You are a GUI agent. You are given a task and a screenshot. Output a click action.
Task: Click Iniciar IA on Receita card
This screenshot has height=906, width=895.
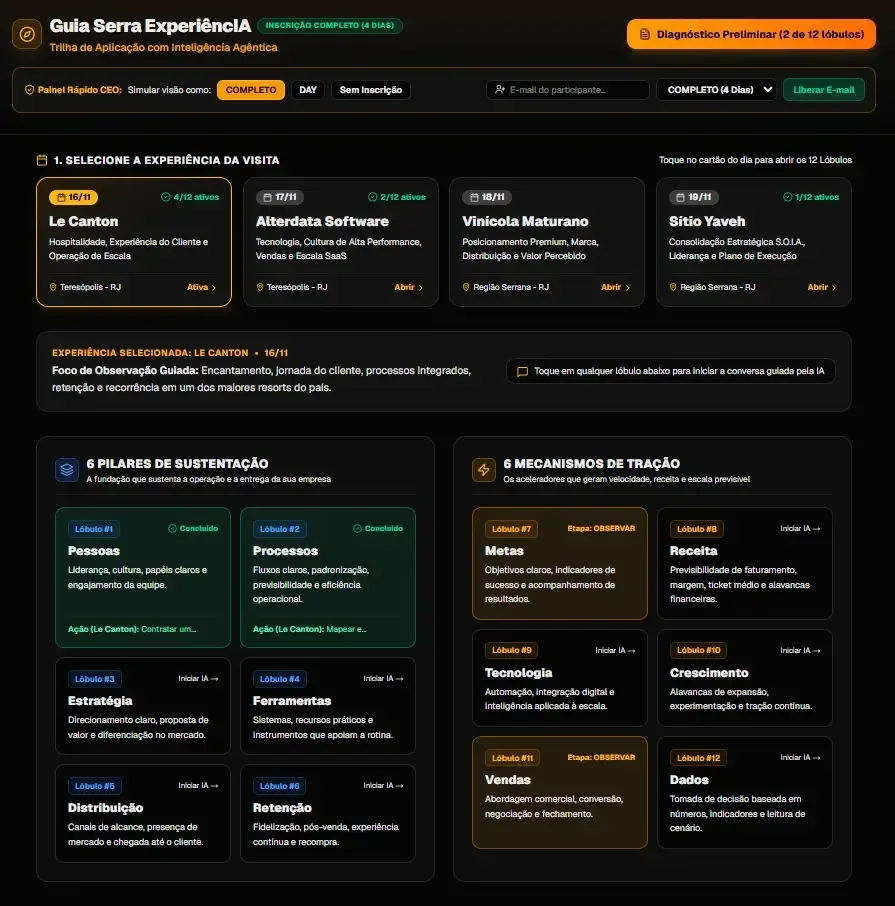click(800, 529)
